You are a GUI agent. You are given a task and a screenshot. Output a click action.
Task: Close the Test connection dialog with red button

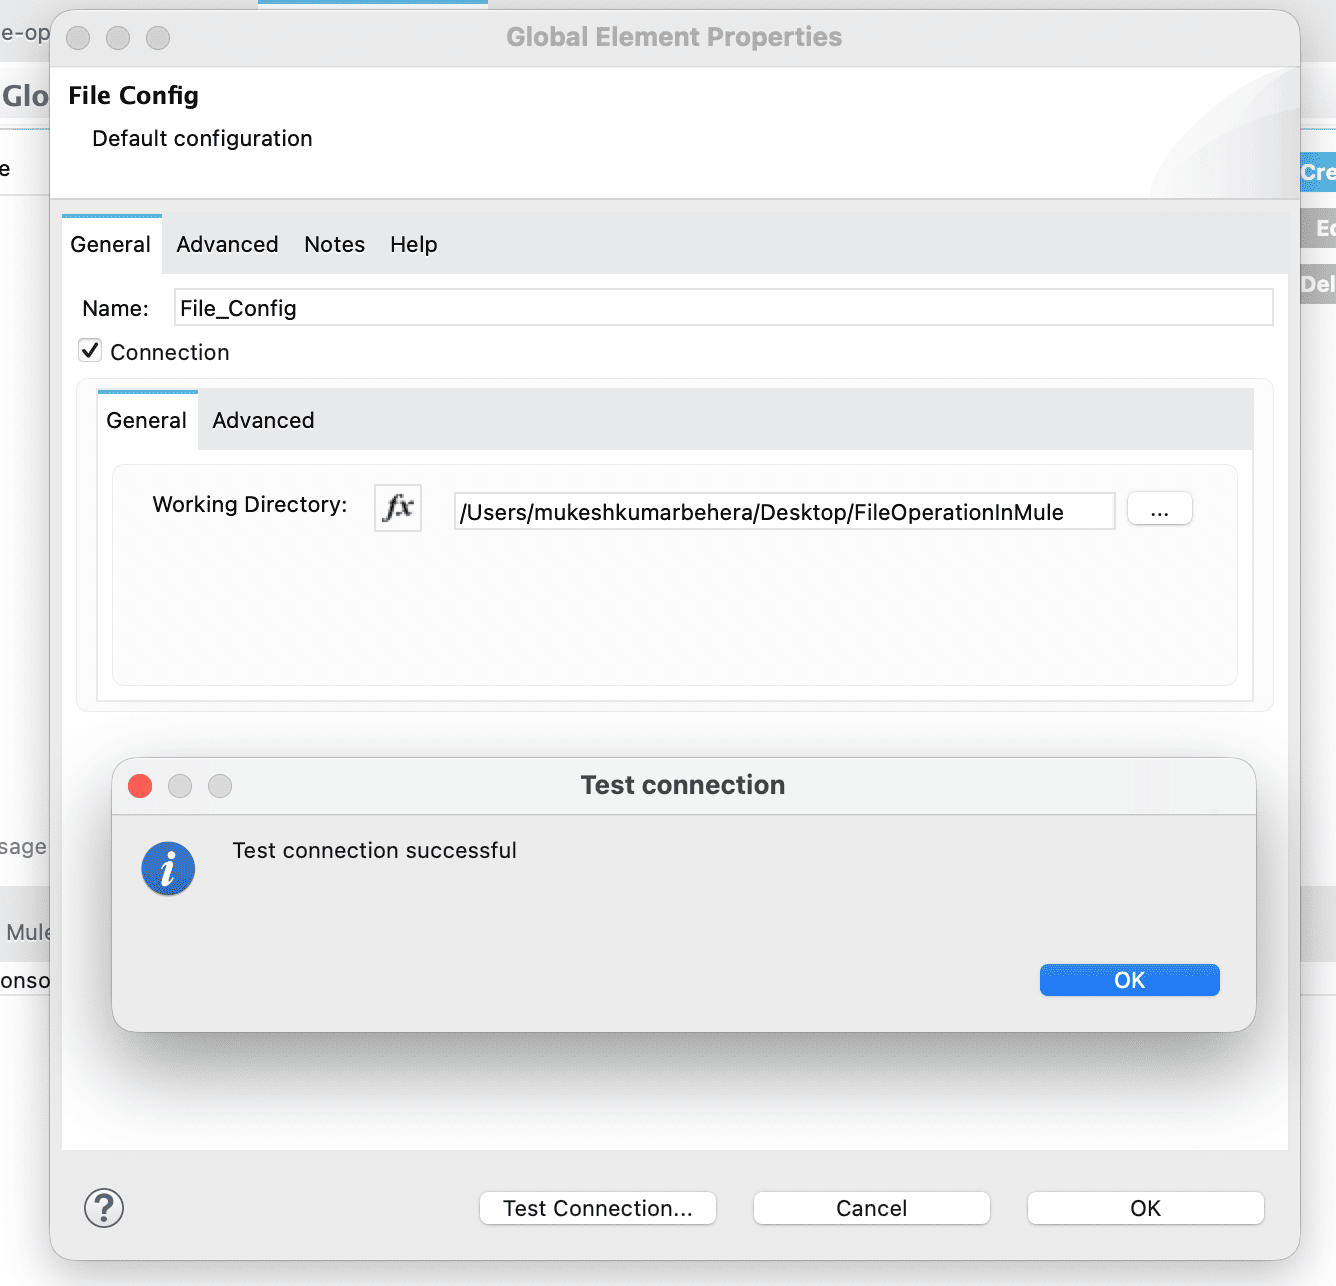pyautogui.click(x=140, y=786)
